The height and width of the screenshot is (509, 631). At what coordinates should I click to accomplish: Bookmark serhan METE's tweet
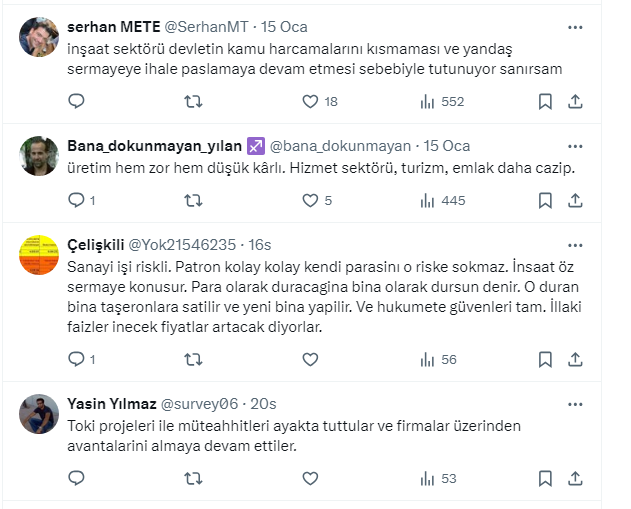pos(546,101)
